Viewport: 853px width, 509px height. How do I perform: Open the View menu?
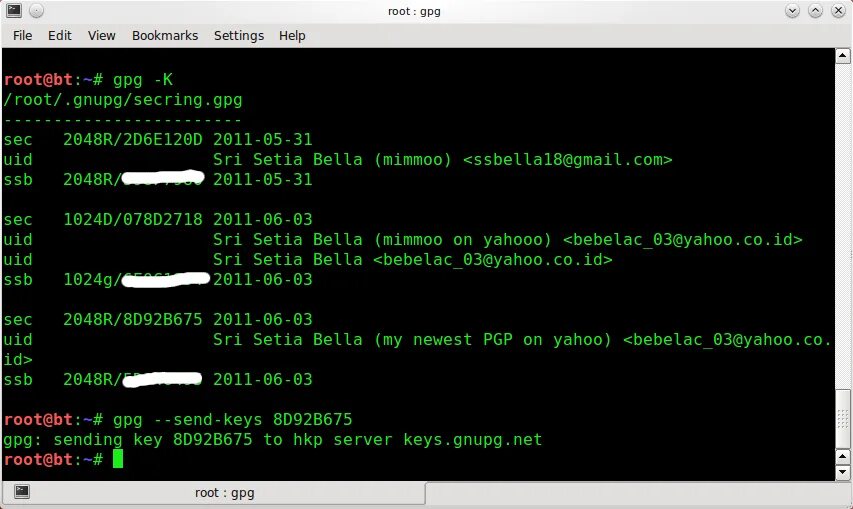[102, 35]
